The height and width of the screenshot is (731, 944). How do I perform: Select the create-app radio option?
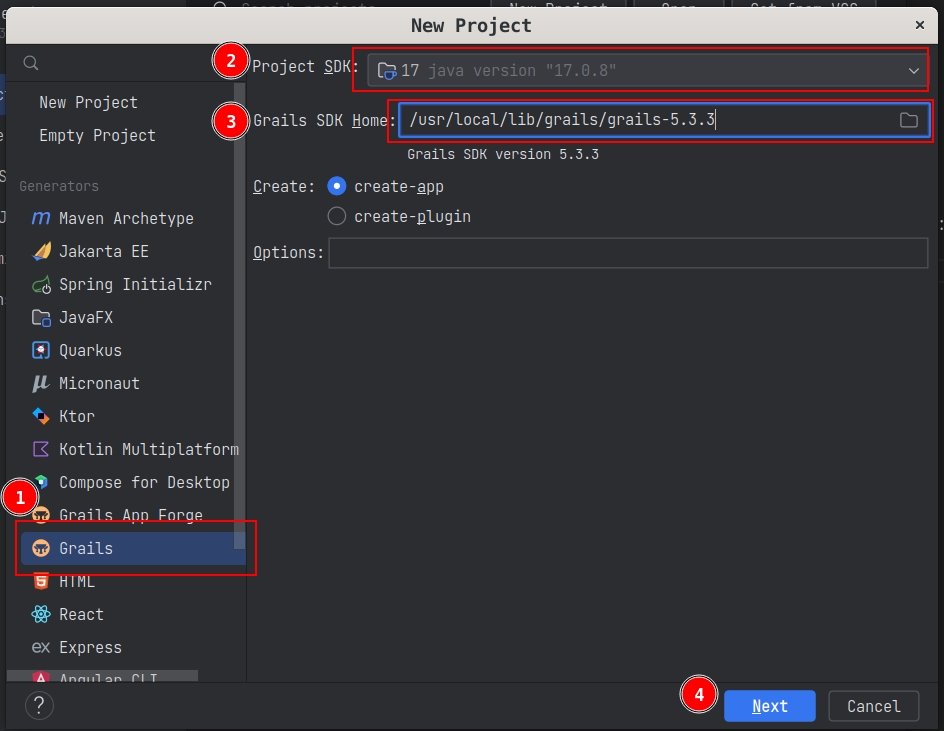[337, 187]
